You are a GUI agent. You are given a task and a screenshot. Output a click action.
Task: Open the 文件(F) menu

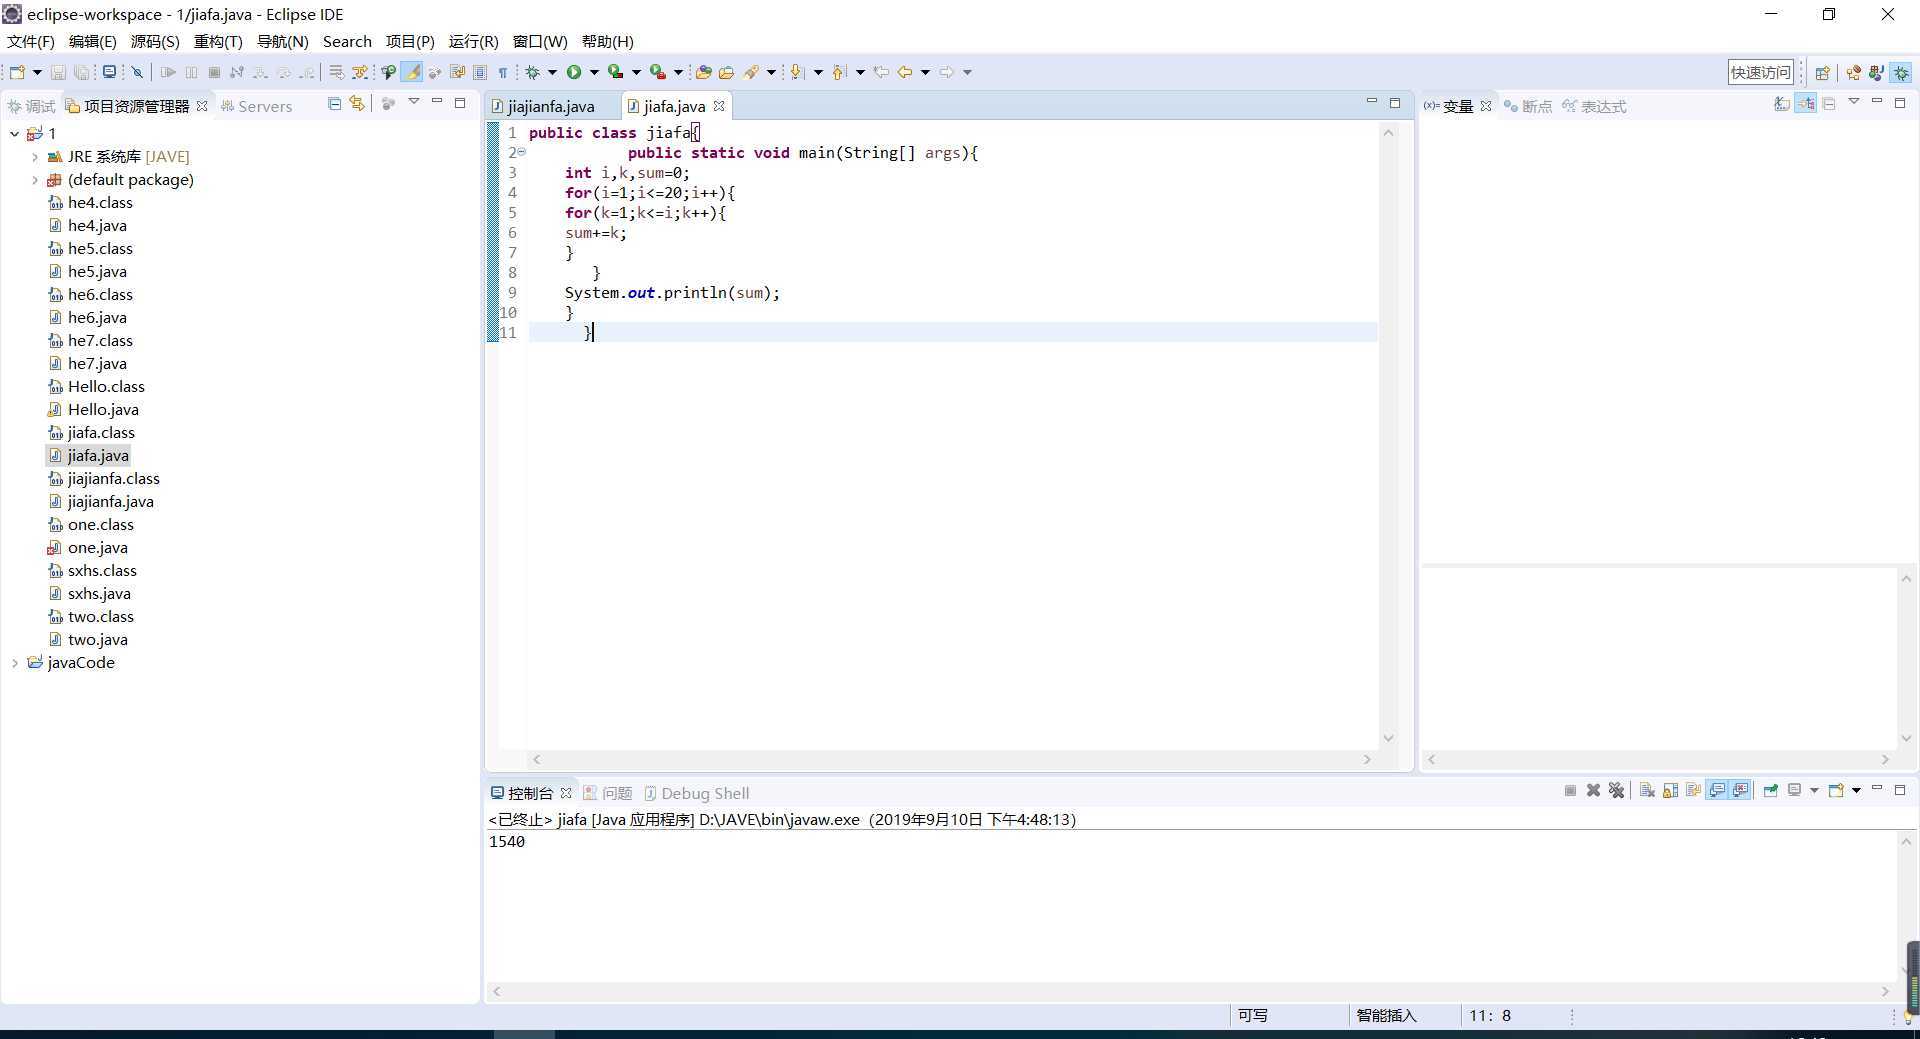(x=31, y=41)
